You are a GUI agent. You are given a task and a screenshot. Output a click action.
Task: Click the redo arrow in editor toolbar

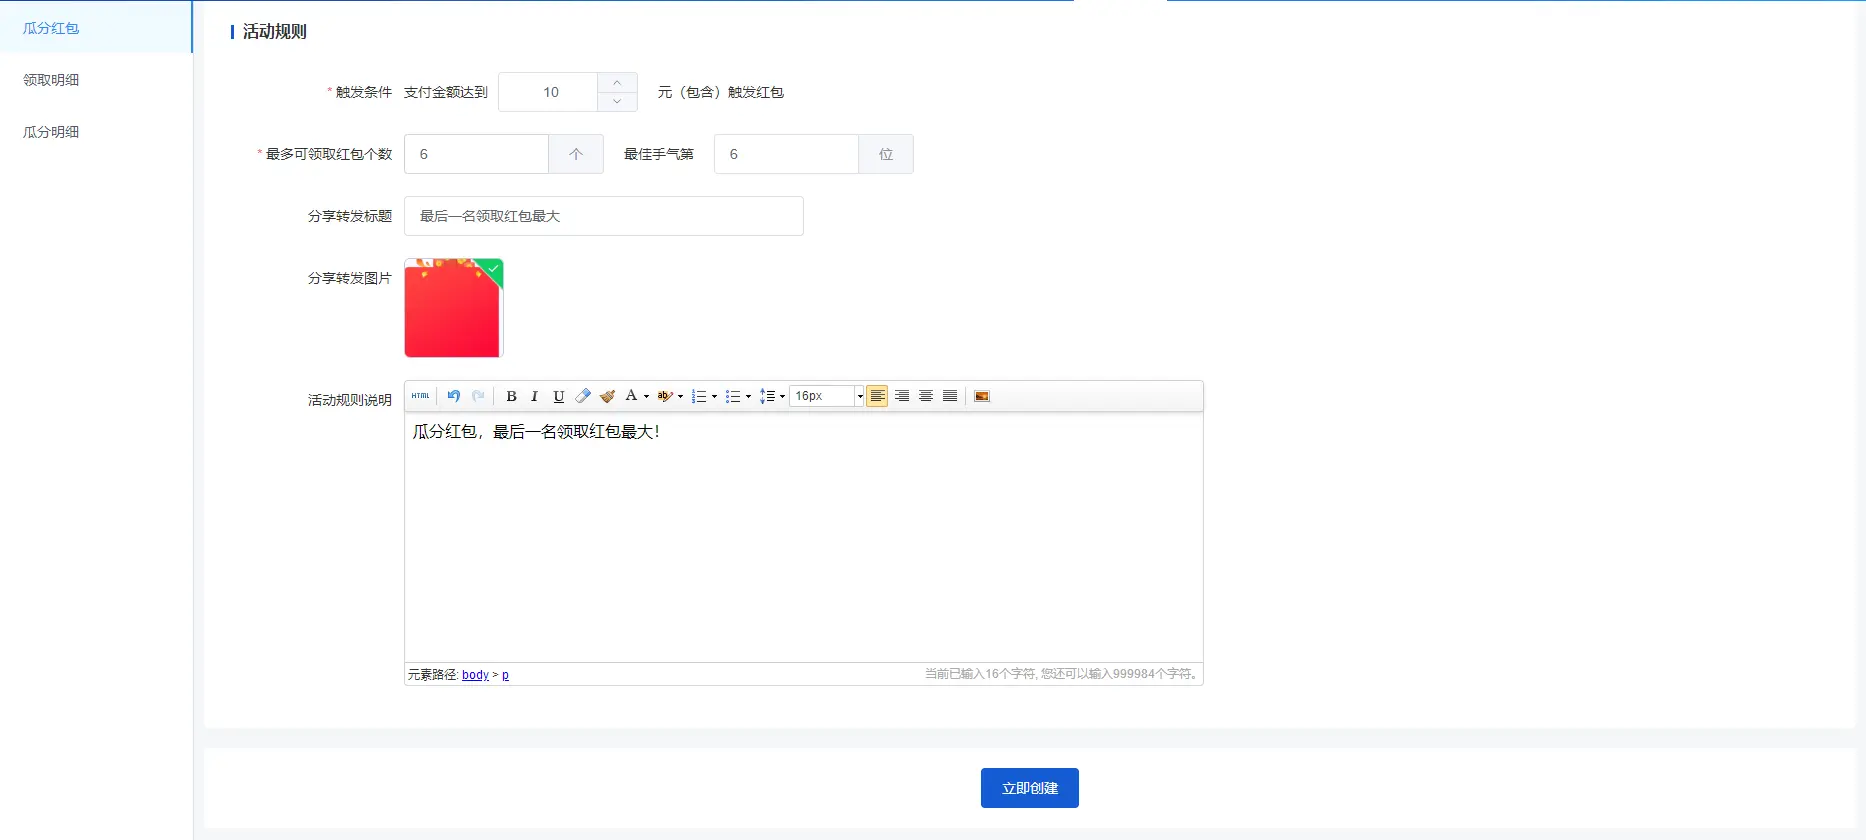pyautogui.click(x=478, y=396)
